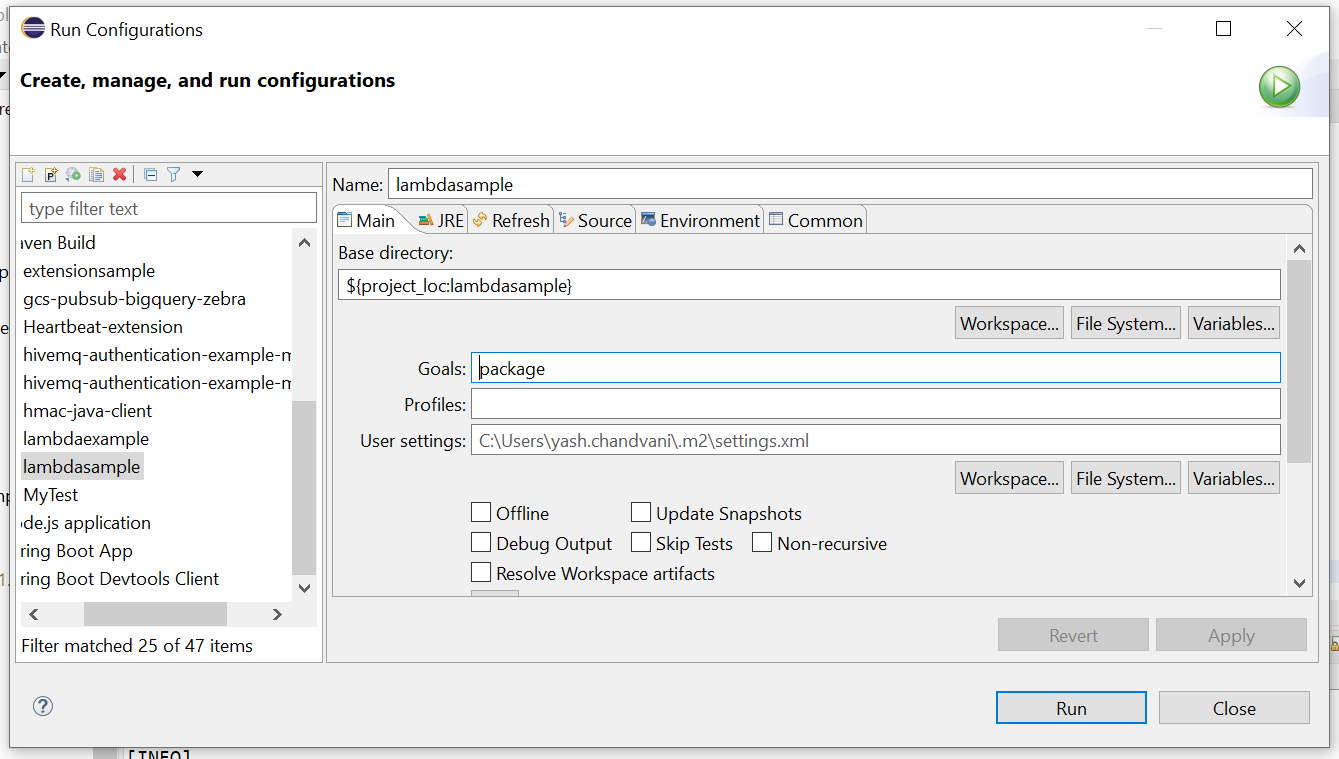1339x759 pixels.
Task: Click Workspace button under Base directory
Action: click(1009, 323)
